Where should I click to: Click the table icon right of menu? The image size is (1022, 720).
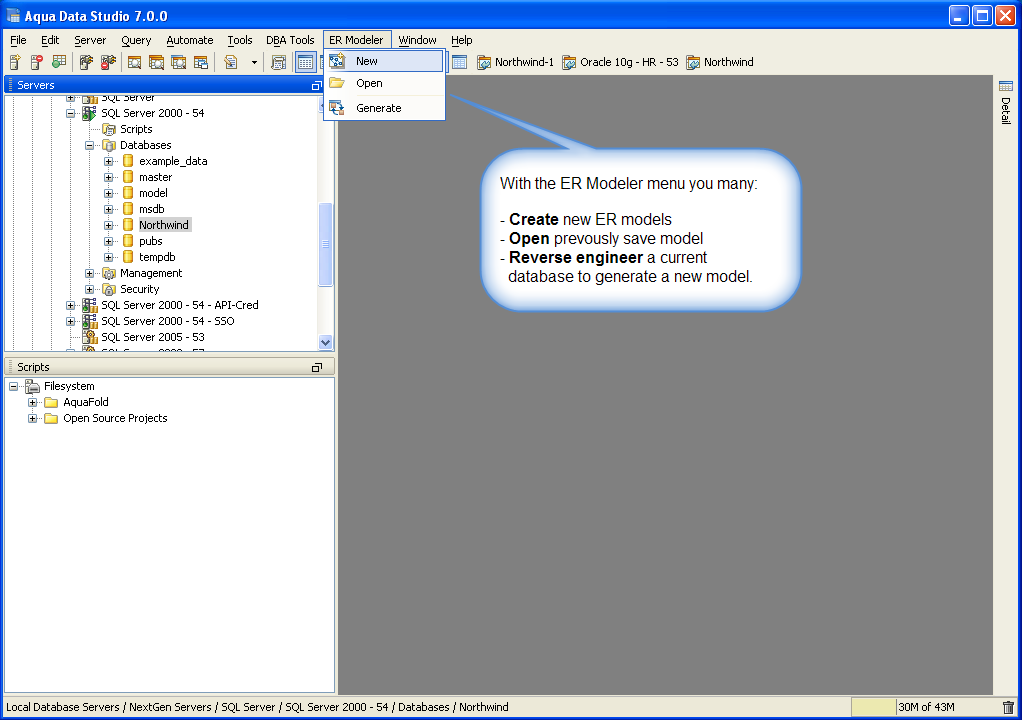[460, 62]
